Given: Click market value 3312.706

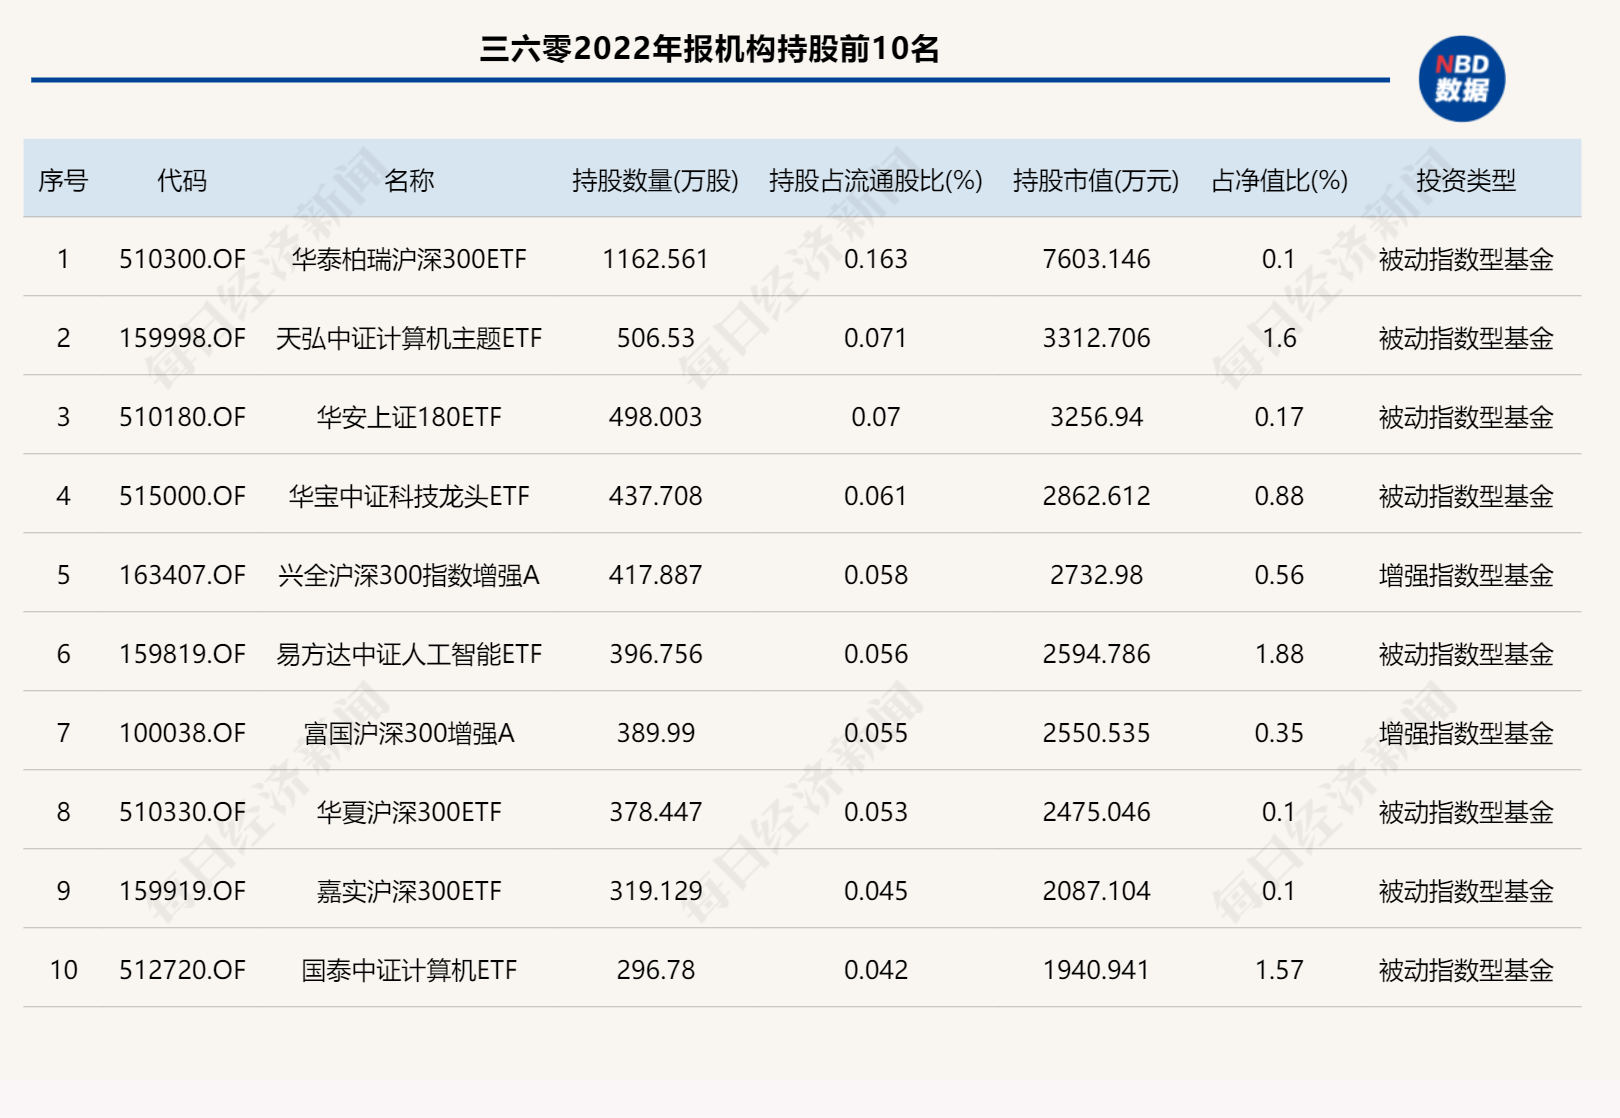Looking at the screenshot, I should [1096, 339].
